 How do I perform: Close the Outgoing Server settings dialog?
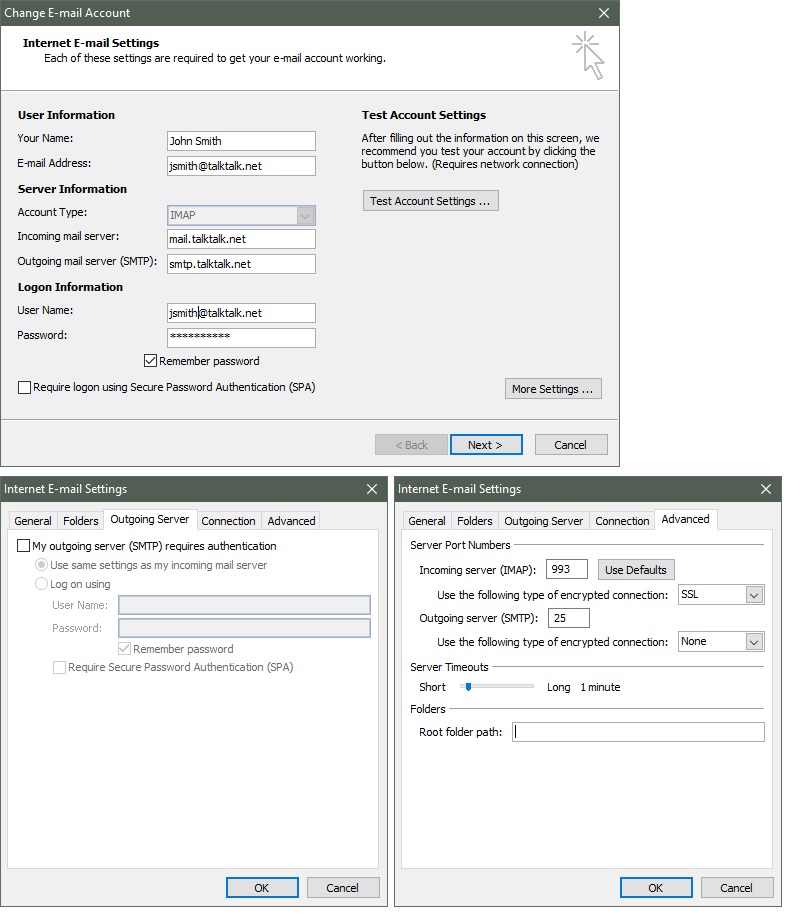coord(372,489)
